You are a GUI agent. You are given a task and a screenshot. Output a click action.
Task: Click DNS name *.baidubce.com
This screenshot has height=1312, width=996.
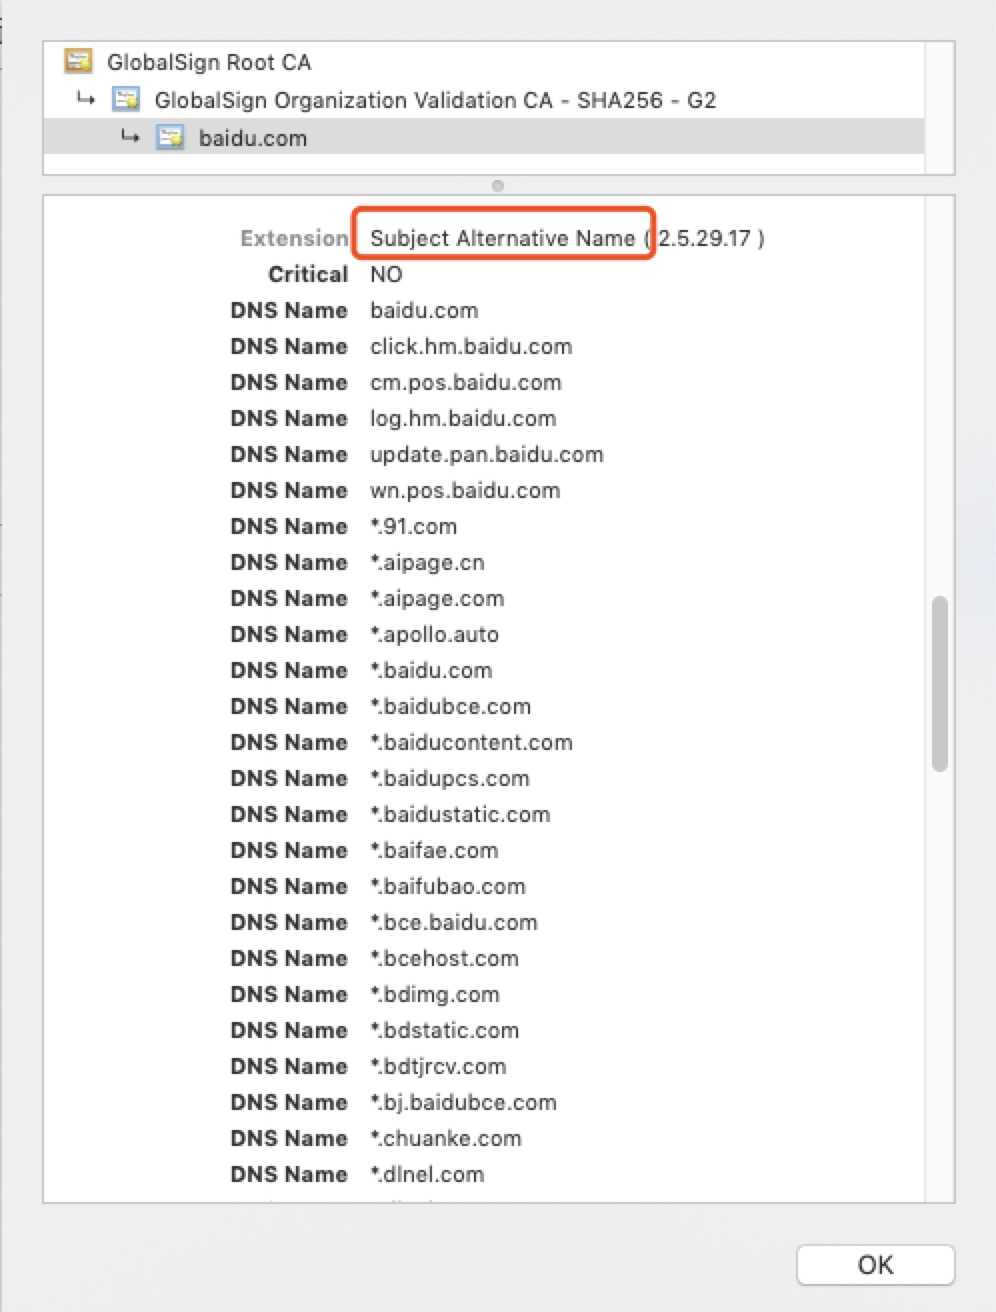click(451, 706)
